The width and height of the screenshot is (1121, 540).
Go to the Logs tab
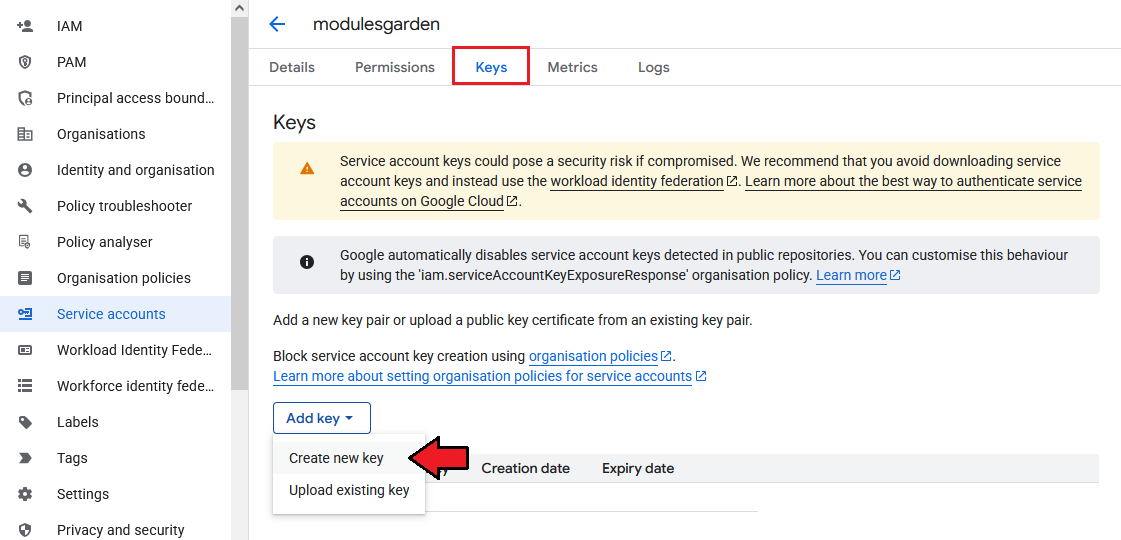point(654,67)
